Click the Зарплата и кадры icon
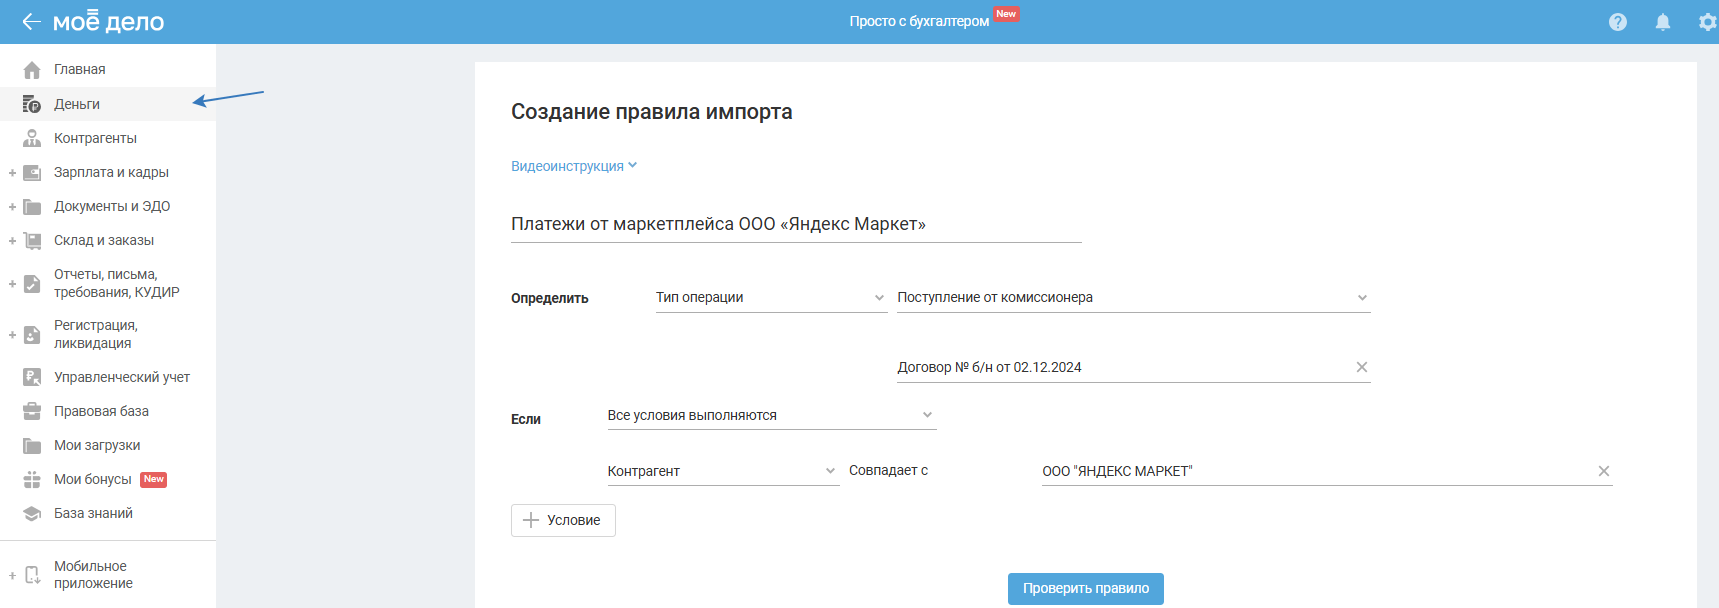The width and height of the screenshot is (1719, 608). (32, 172)
